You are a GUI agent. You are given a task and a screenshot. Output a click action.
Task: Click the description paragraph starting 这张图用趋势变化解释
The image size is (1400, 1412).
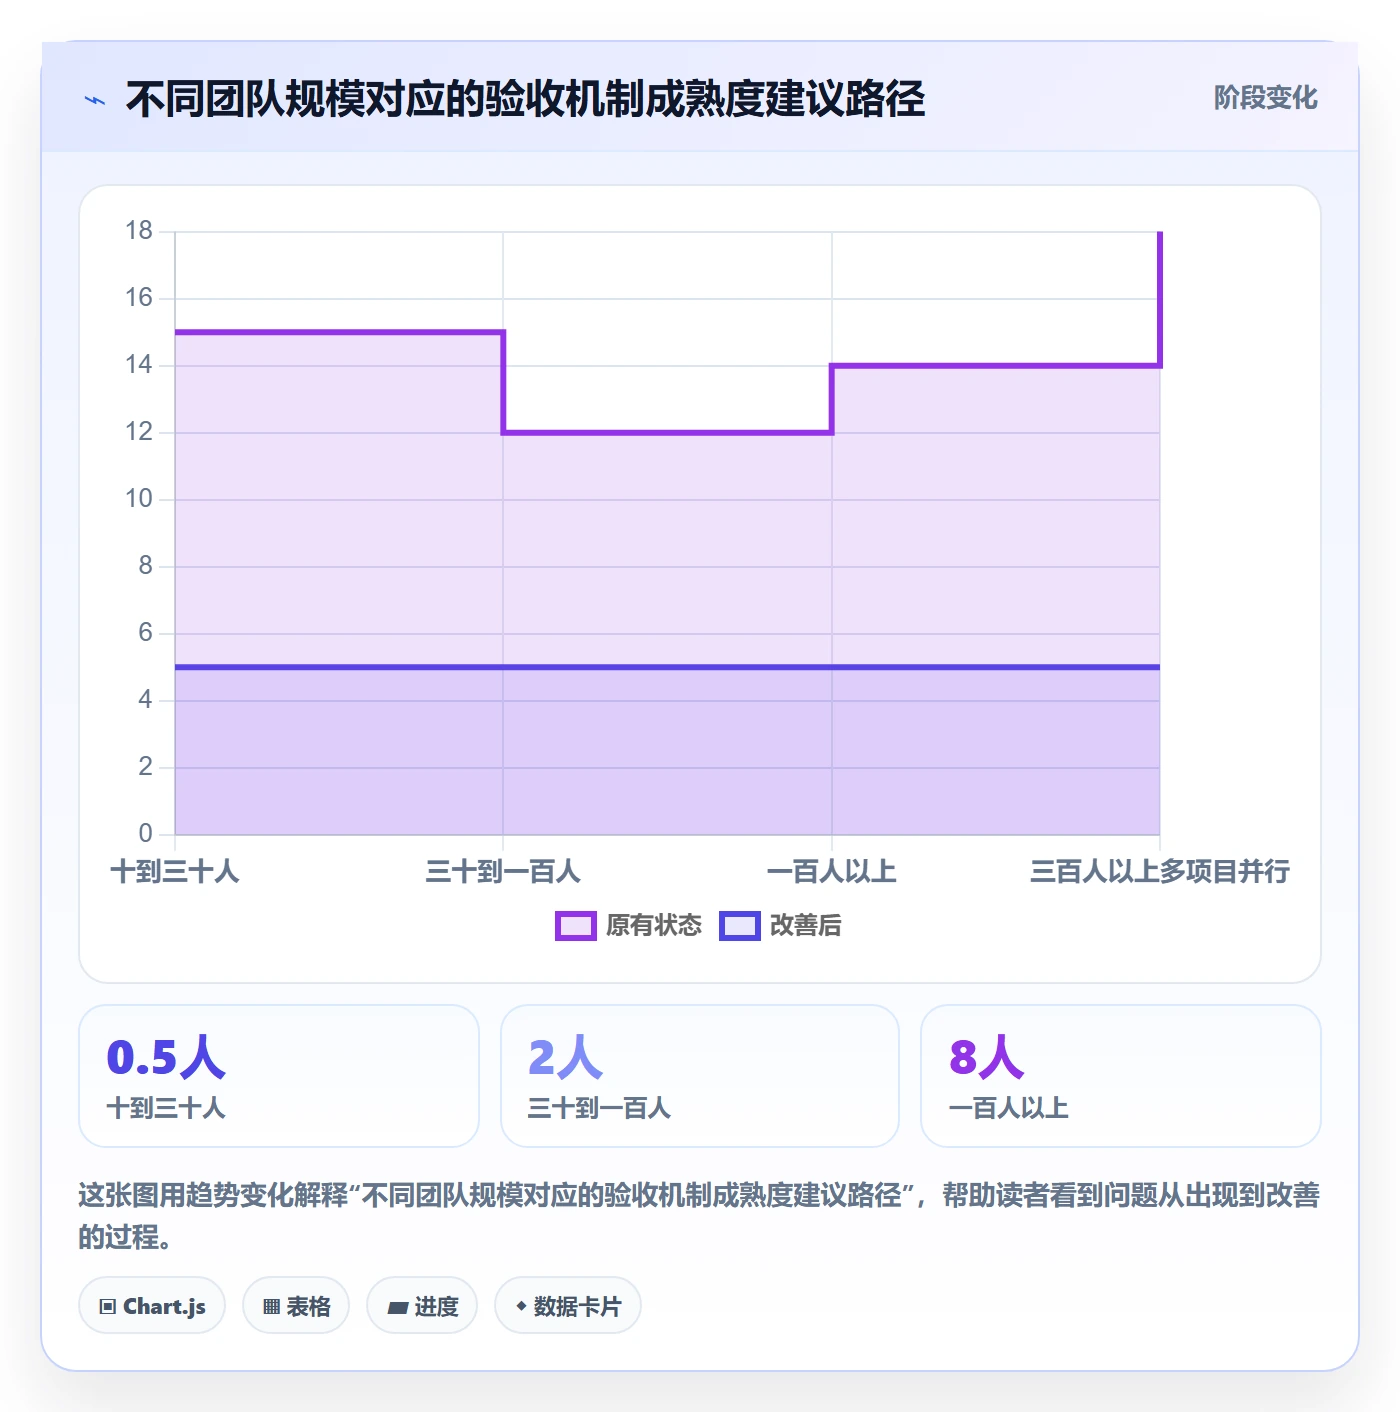tap(699, 1215)
